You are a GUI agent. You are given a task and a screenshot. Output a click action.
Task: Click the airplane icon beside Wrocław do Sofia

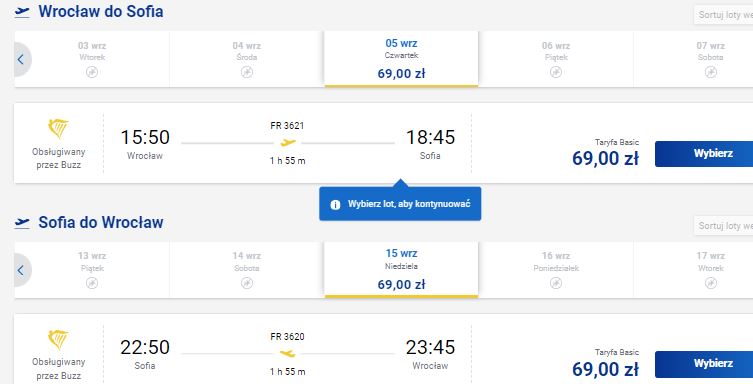(22, 12)
